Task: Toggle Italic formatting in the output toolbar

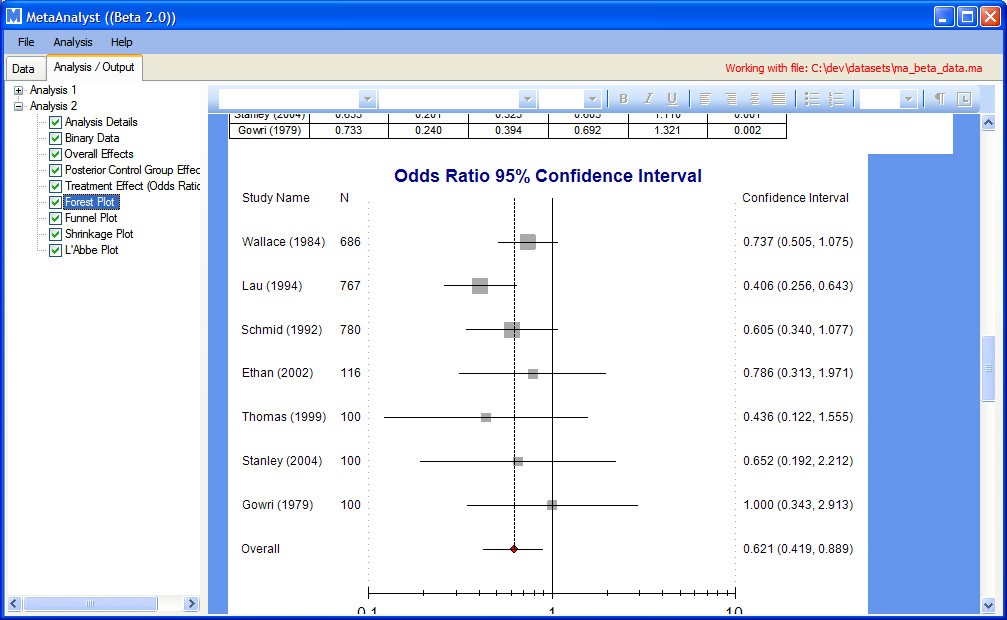Action: click(x=647, y=99)
